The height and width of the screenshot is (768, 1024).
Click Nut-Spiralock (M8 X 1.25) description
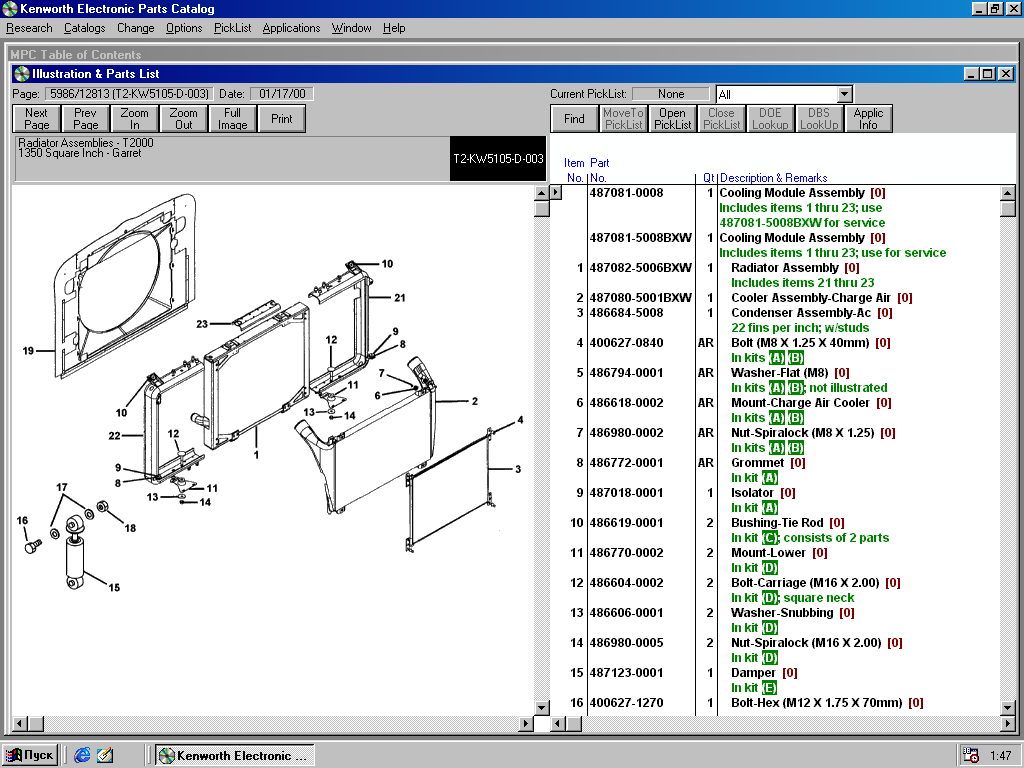(803, 433)
